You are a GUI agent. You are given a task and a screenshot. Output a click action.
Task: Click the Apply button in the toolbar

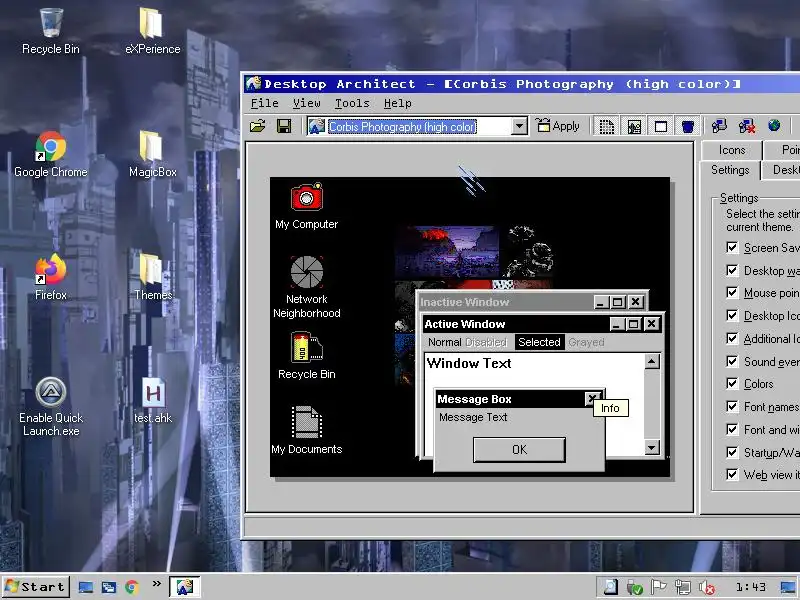click(558, 126)
